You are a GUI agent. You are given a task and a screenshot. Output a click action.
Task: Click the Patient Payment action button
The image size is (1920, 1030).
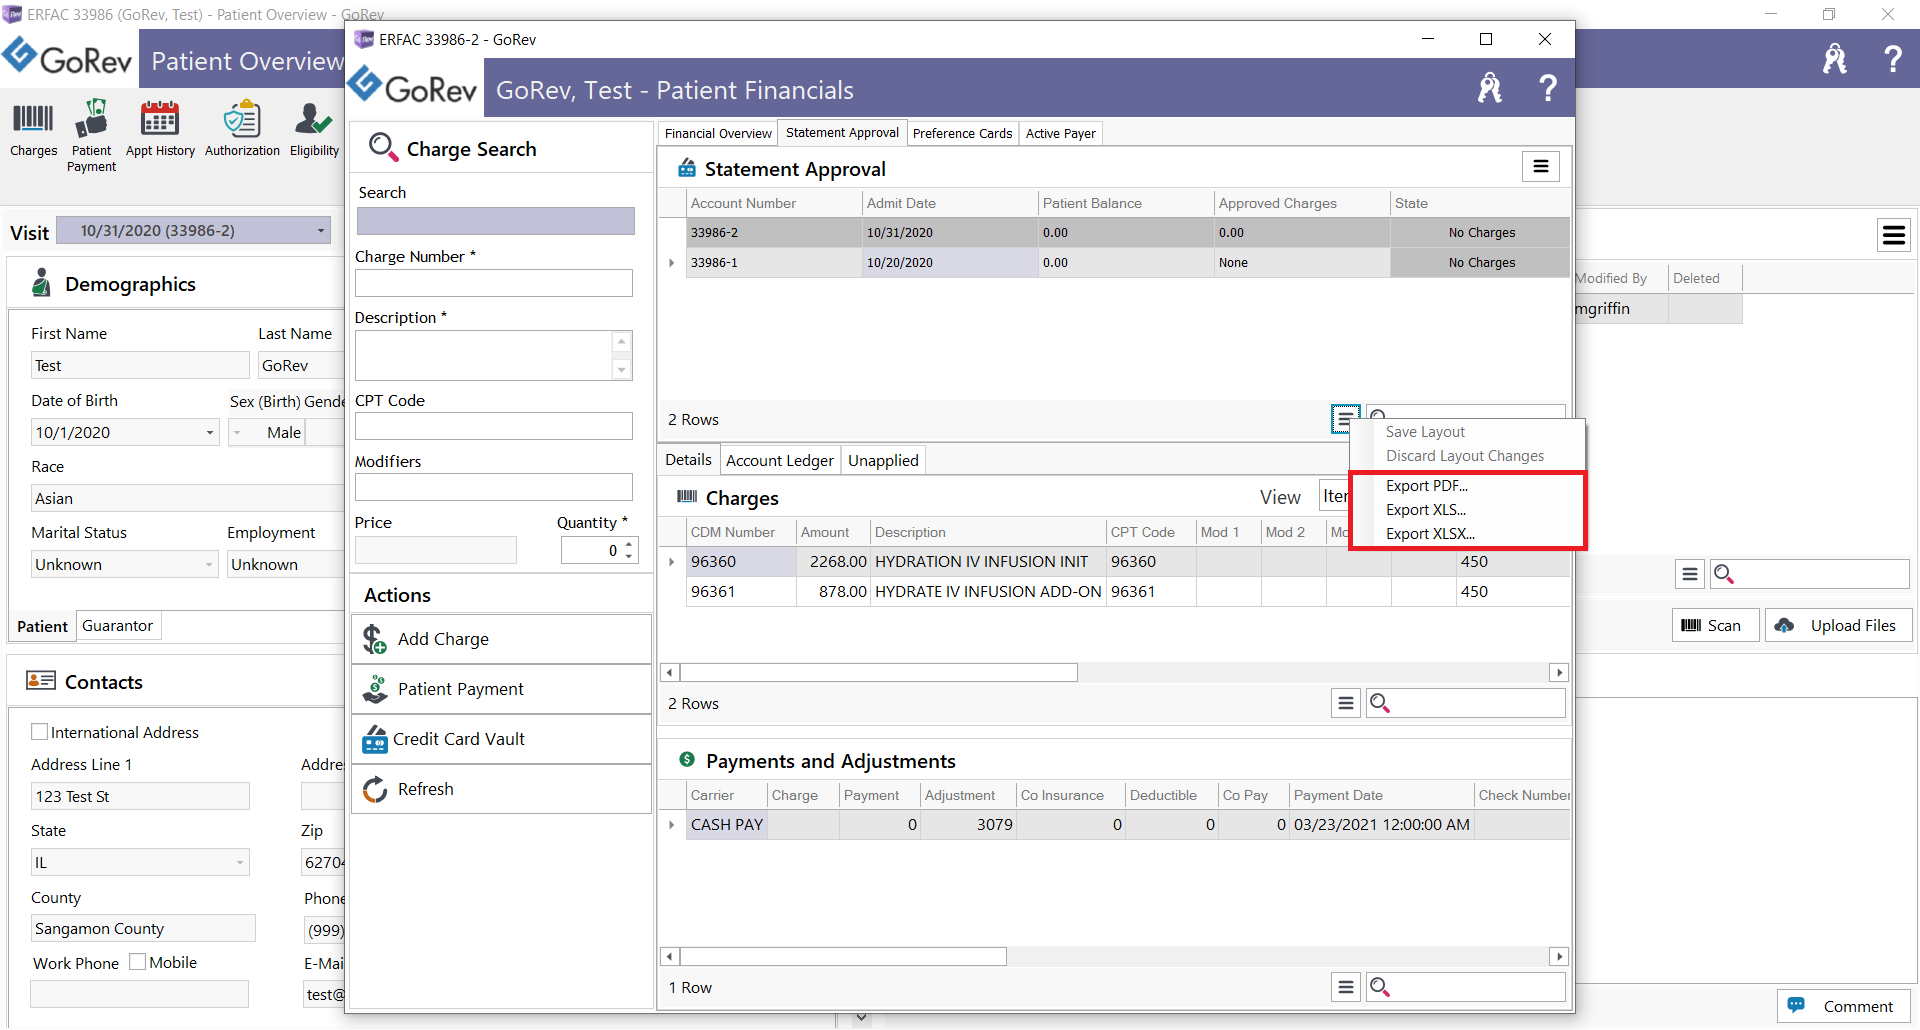coord(501,689)
